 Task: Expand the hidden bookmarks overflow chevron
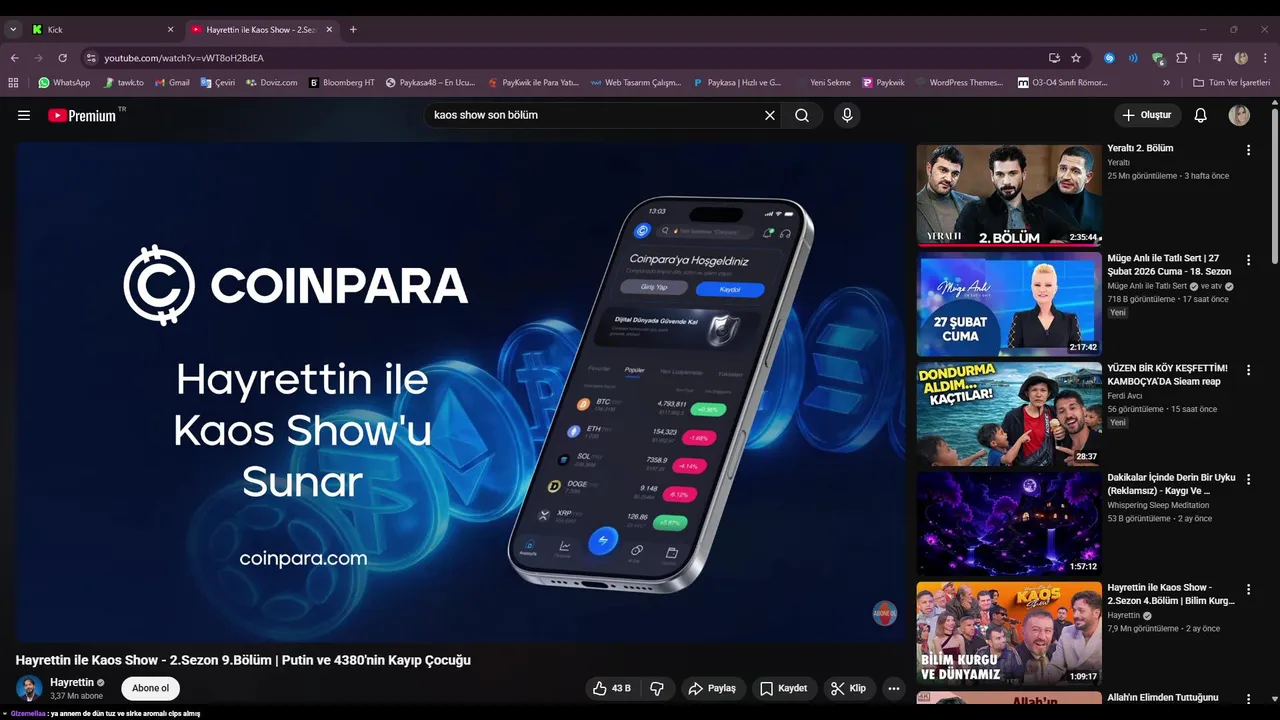coord(1166,83)
